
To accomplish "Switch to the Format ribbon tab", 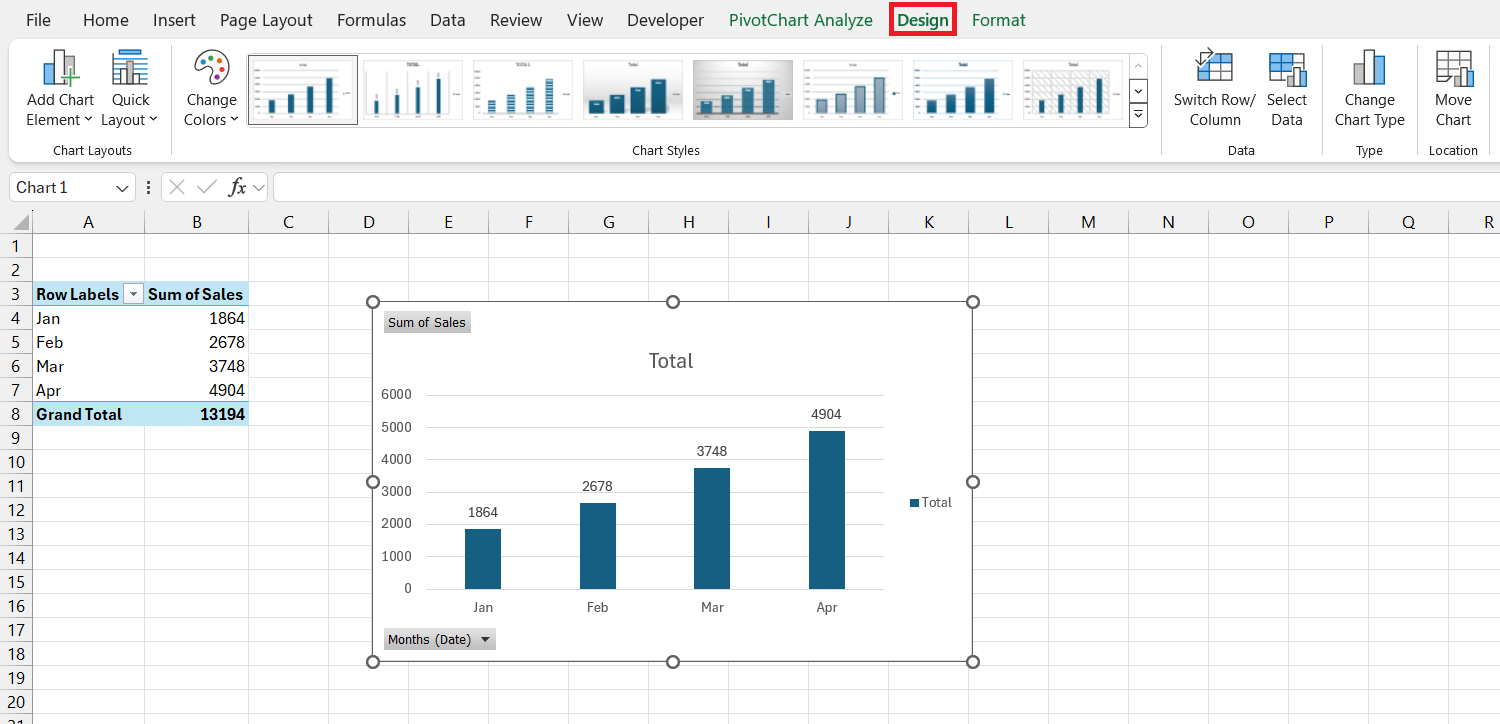I will [998, 19].
